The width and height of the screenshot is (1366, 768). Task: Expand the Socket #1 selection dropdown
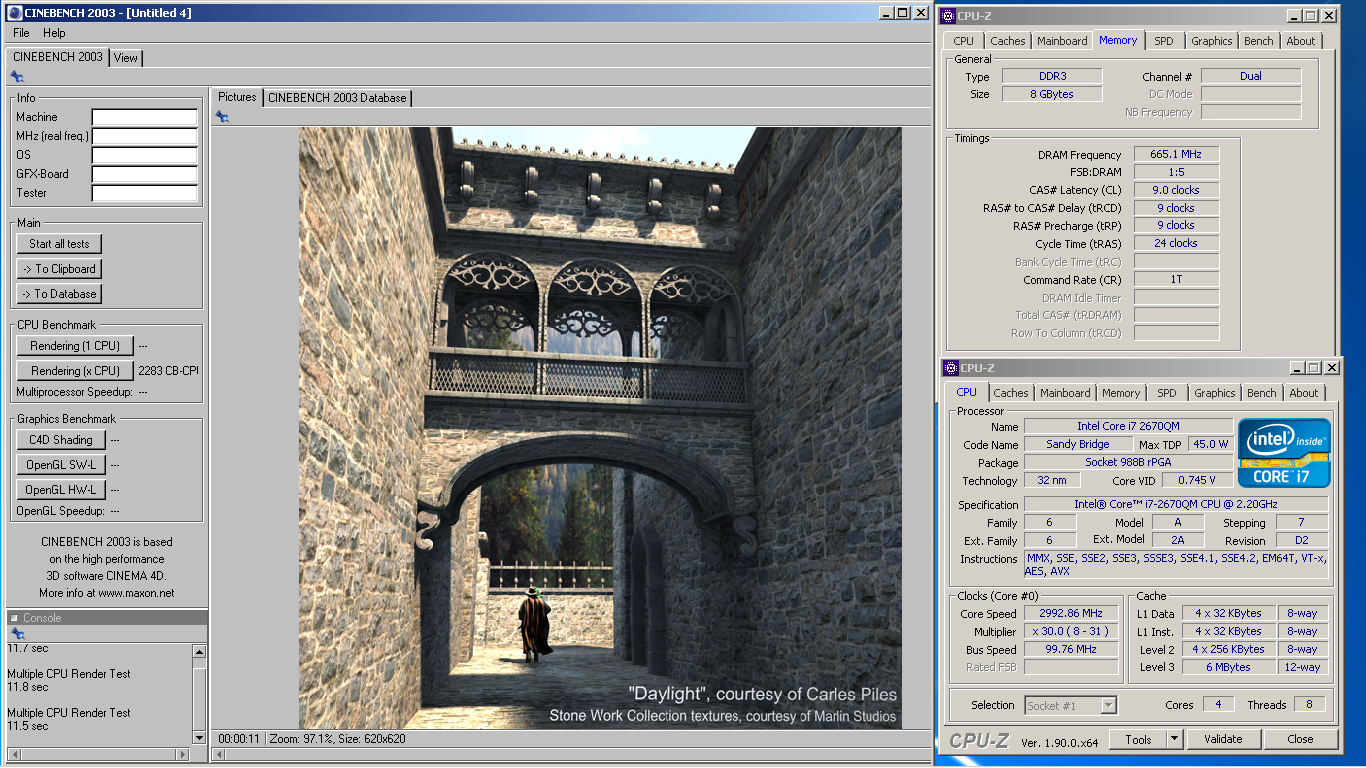pos(1108,705)
